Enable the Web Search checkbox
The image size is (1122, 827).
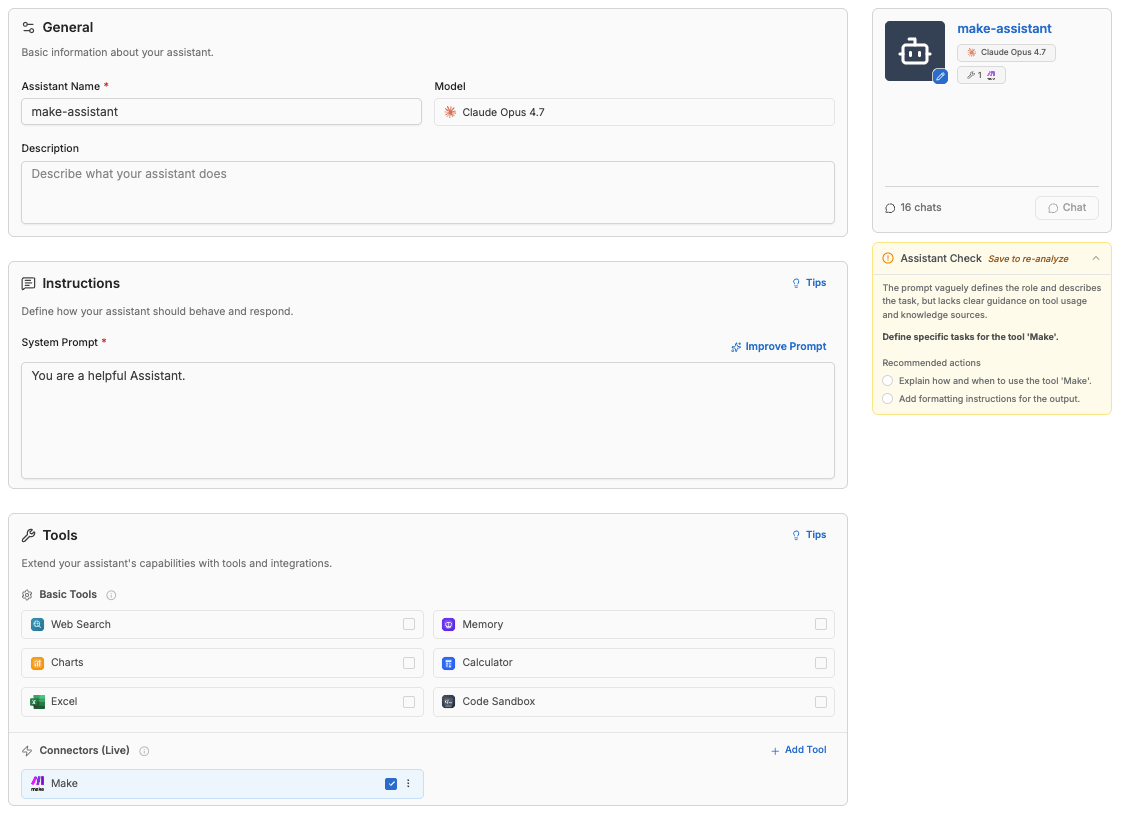tap(409, 624)
